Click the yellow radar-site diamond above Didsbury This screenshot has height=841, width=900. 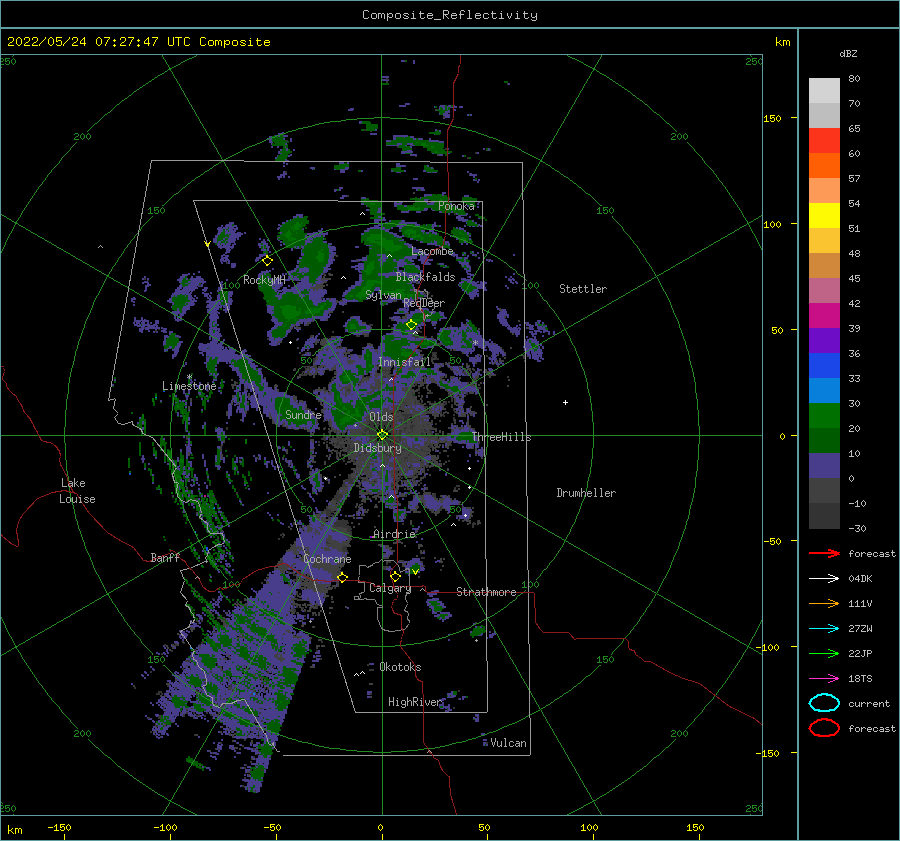[382, 435]
